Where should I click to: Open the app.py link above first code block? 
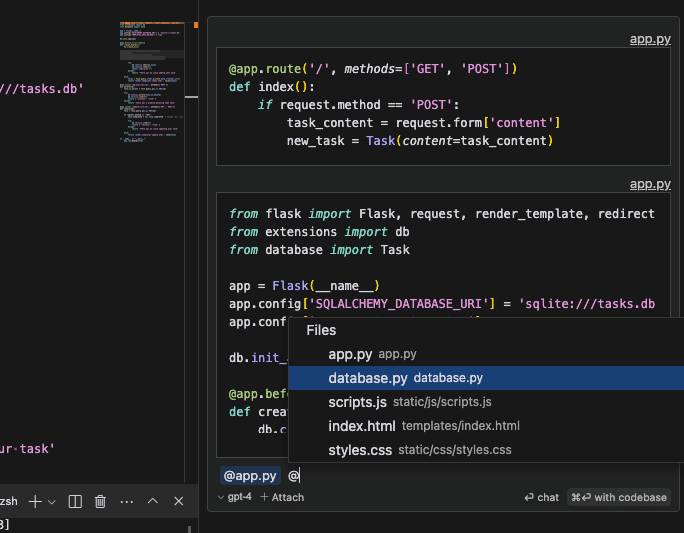[650, 39]
